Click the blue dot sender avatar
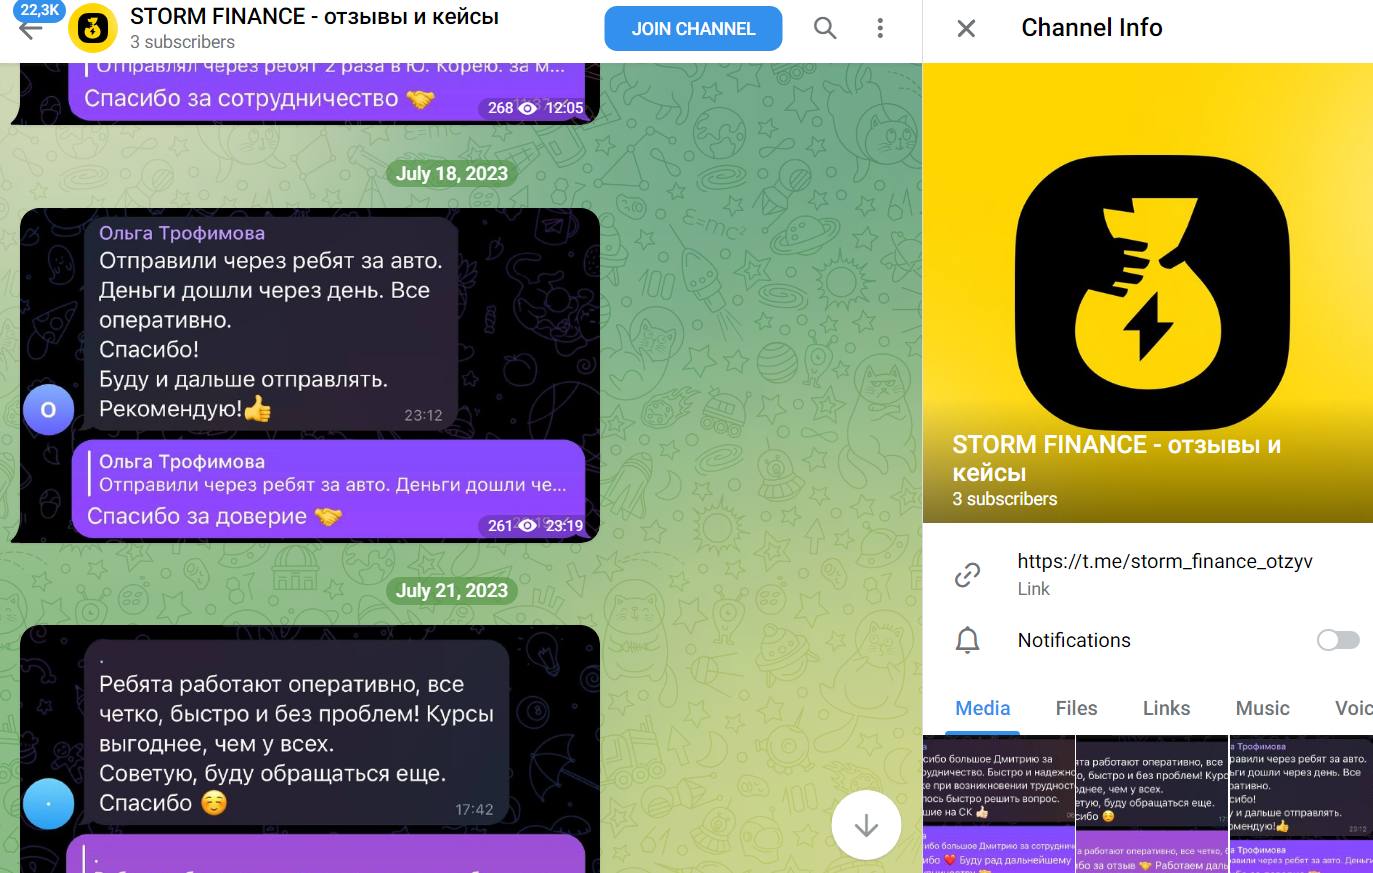 [x=48, y=804]
